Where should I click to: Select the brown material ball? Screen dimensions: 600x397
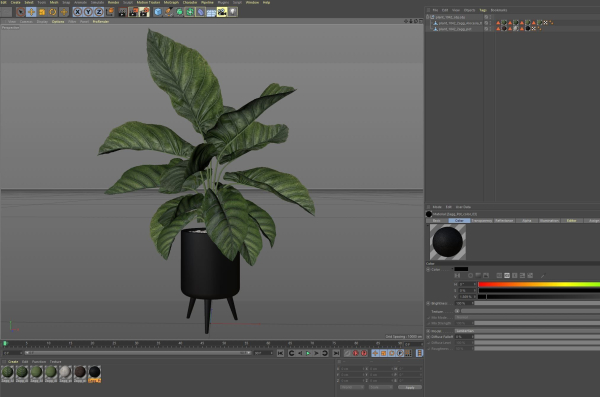click(80, 372)
